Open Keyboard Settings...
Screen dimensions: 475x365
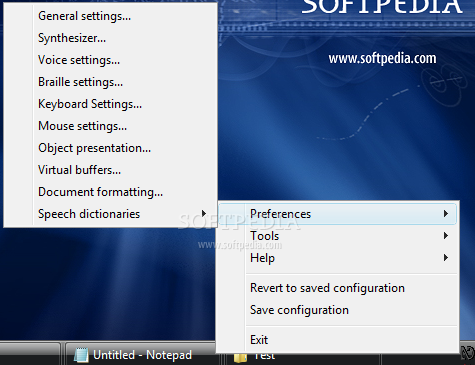pyautogui.click(x=110, y=104)
